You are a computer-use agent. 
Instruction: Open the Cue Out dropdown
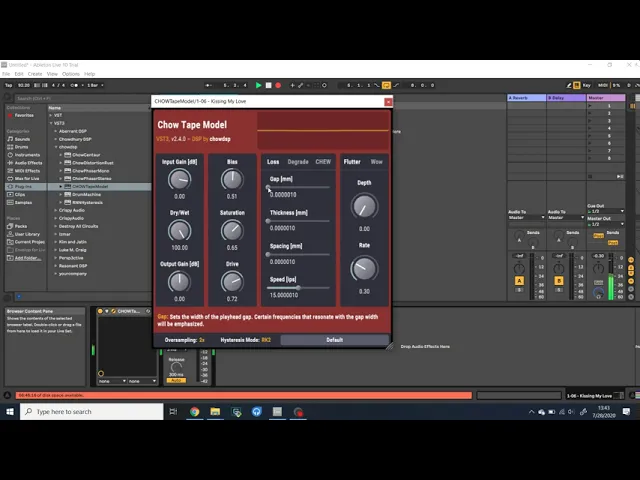(606, 211)
